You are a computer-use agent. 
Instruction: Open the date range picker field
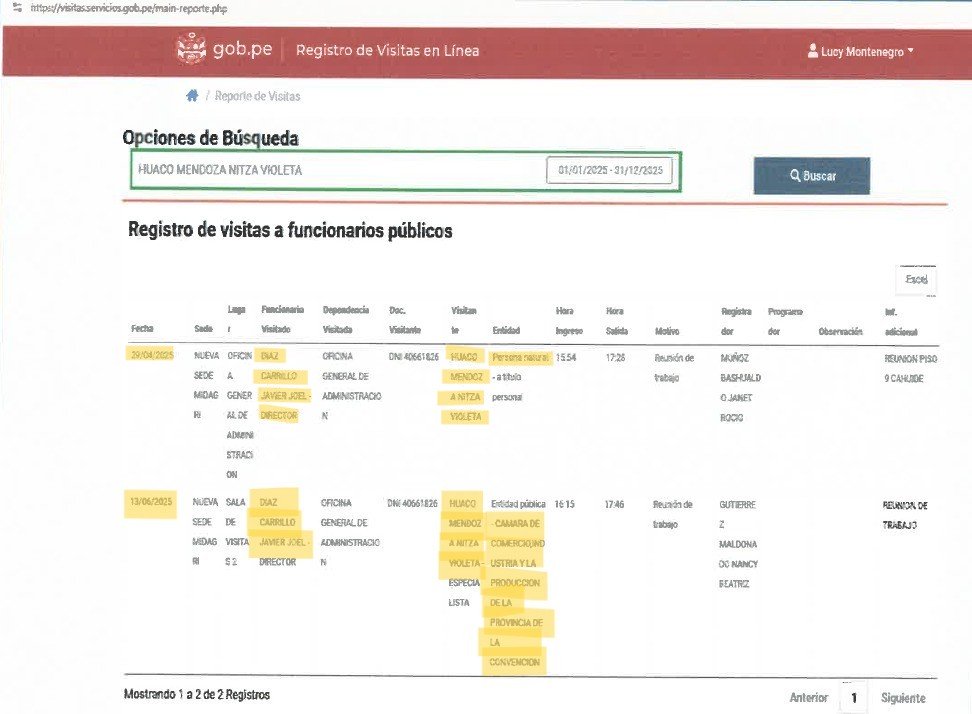(610, 171)
